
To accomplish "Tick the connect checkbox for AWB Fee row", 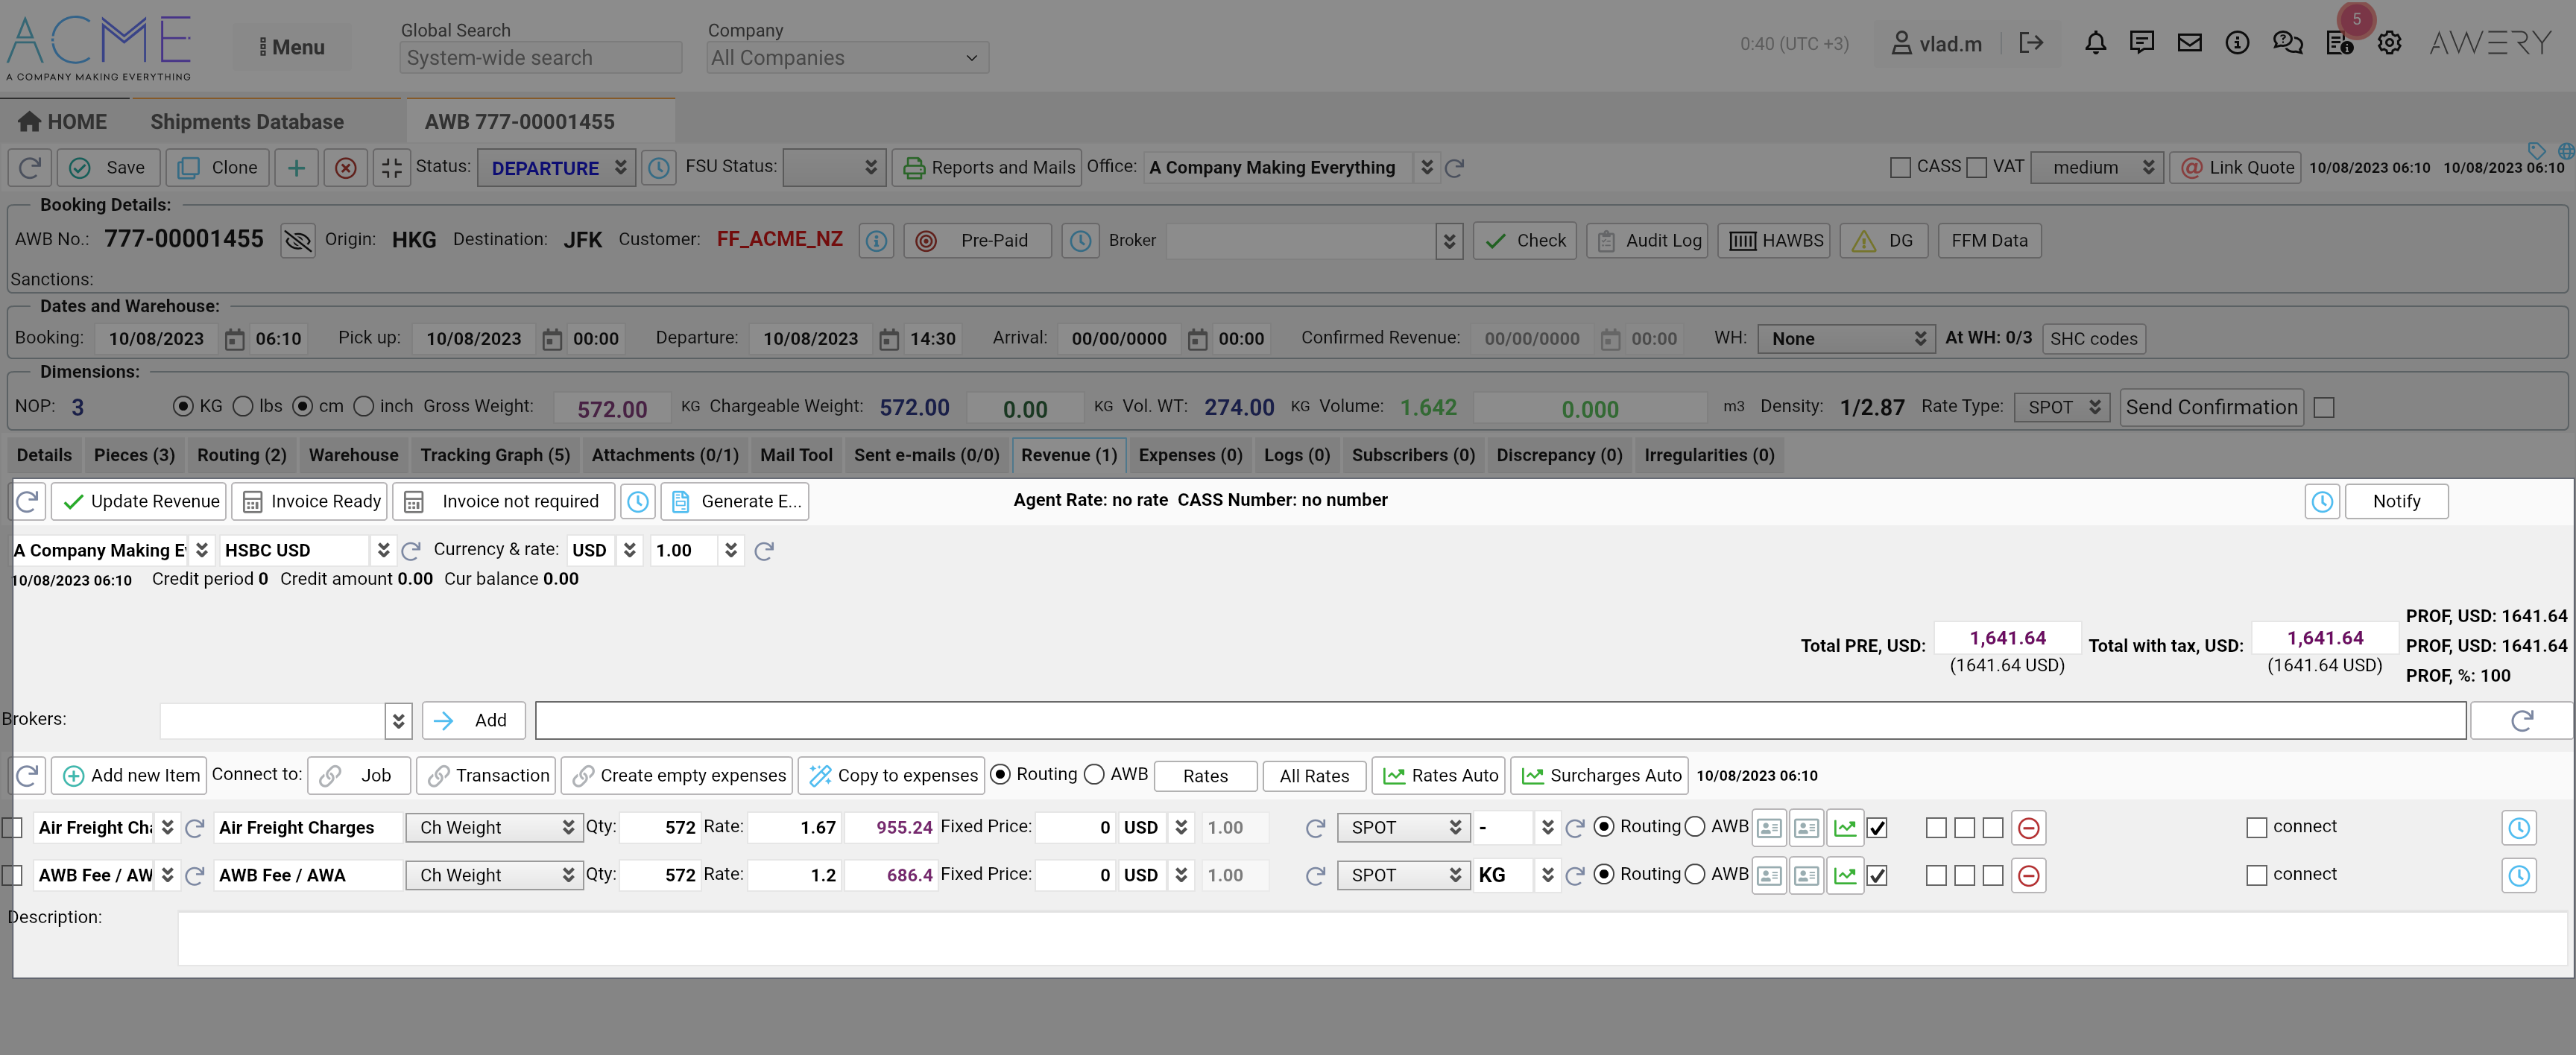I will pos(2256,875).
